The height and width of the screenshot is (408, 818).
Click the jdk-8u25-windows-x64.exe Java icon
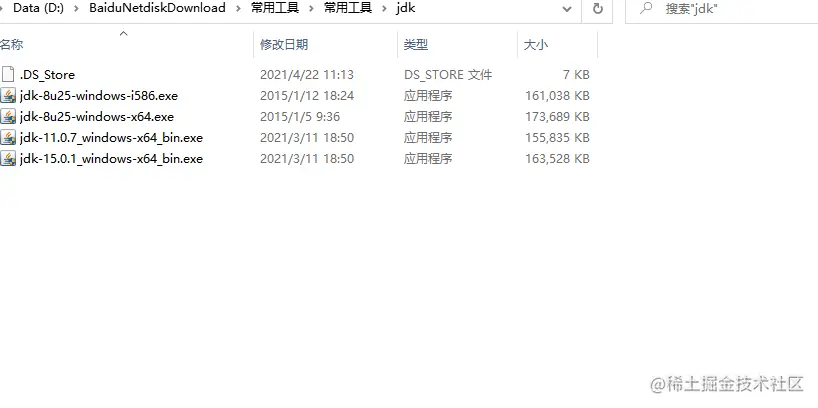8,116
